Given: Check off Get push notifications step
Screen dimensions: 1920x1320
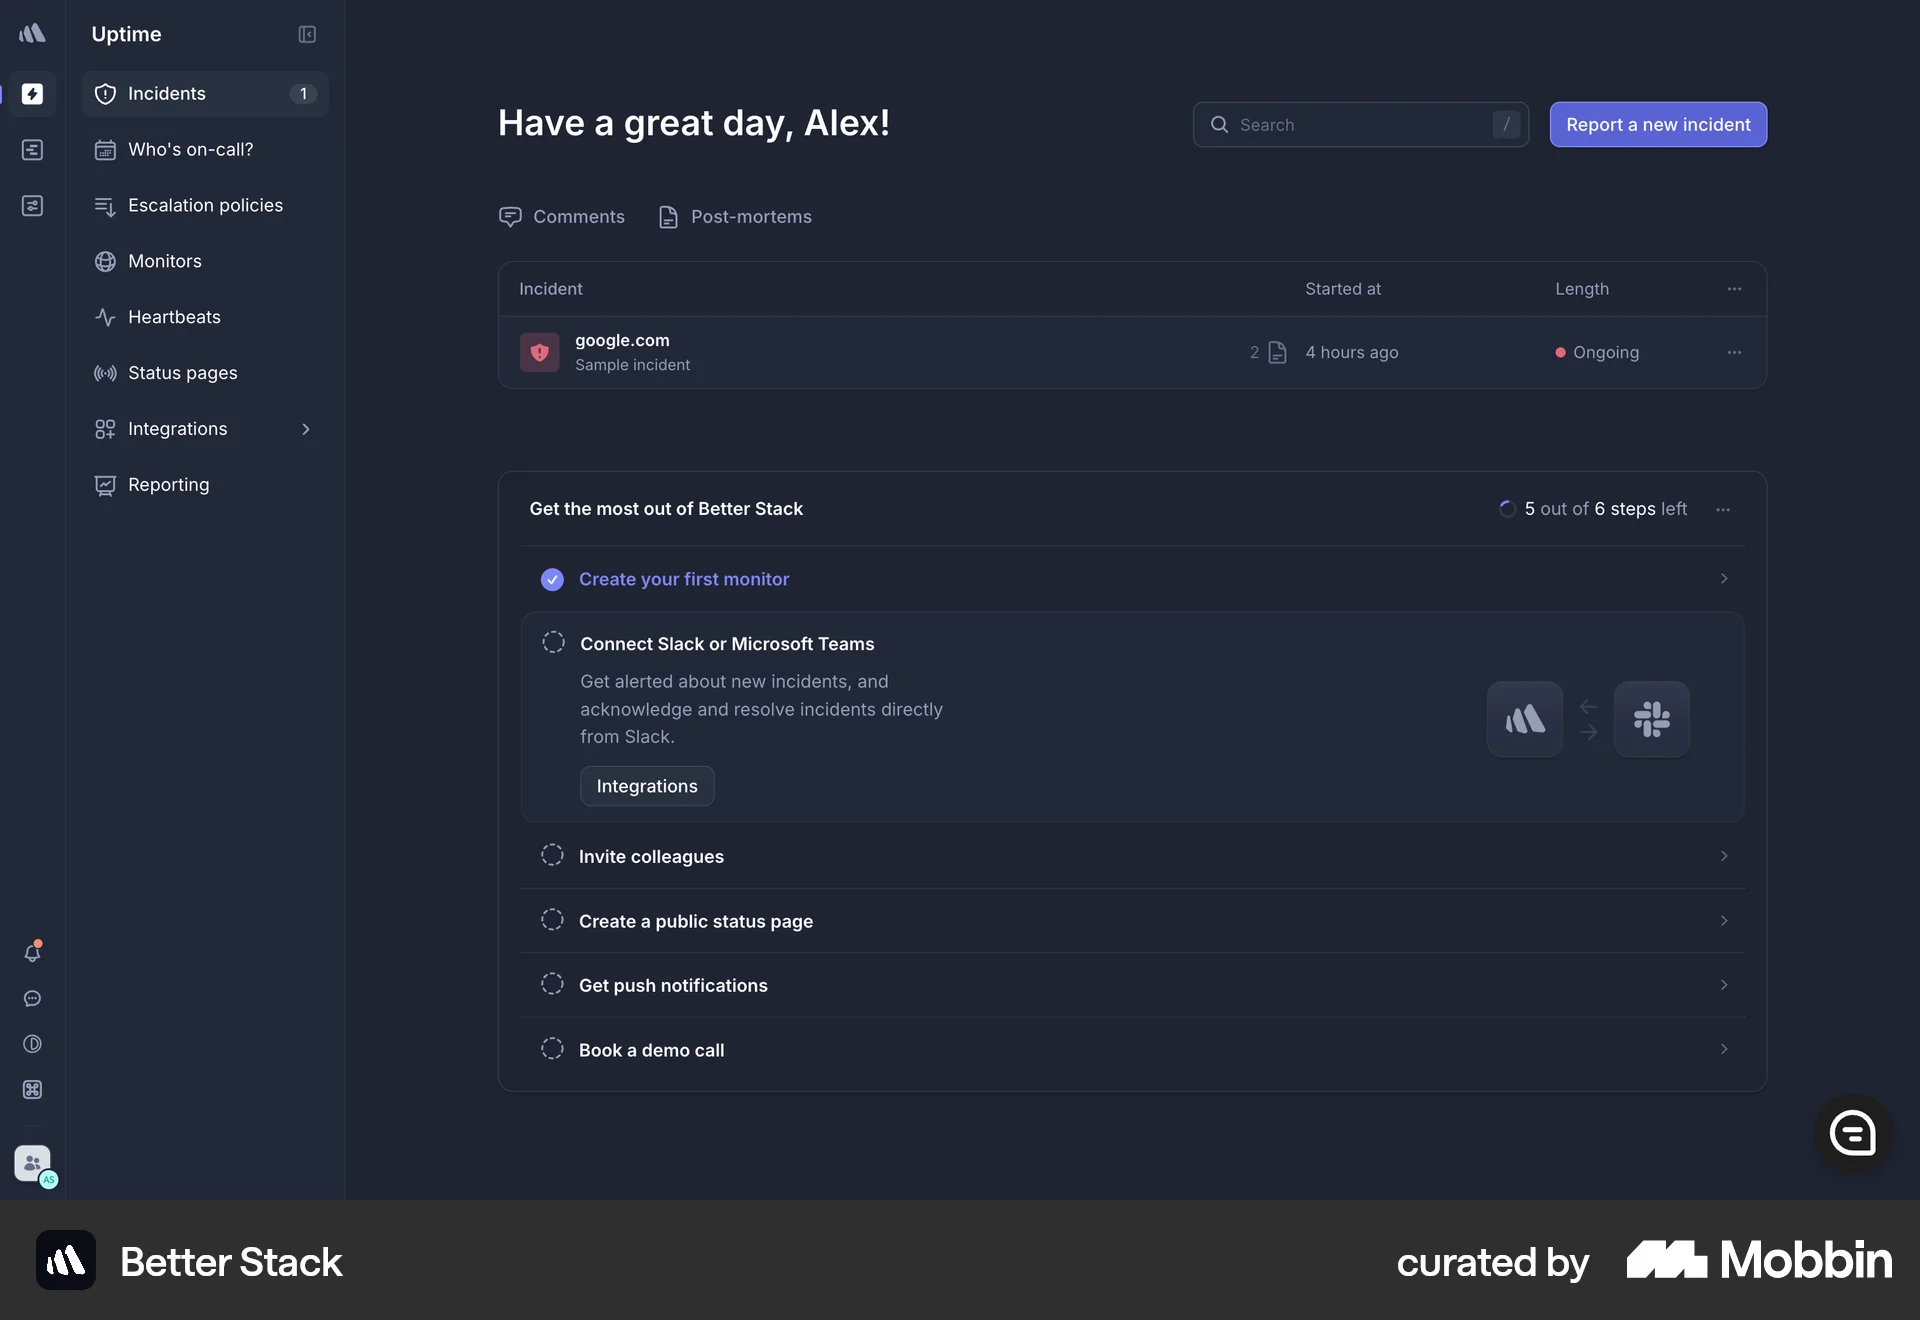Looking at the screenshot, I should (551, 984).
